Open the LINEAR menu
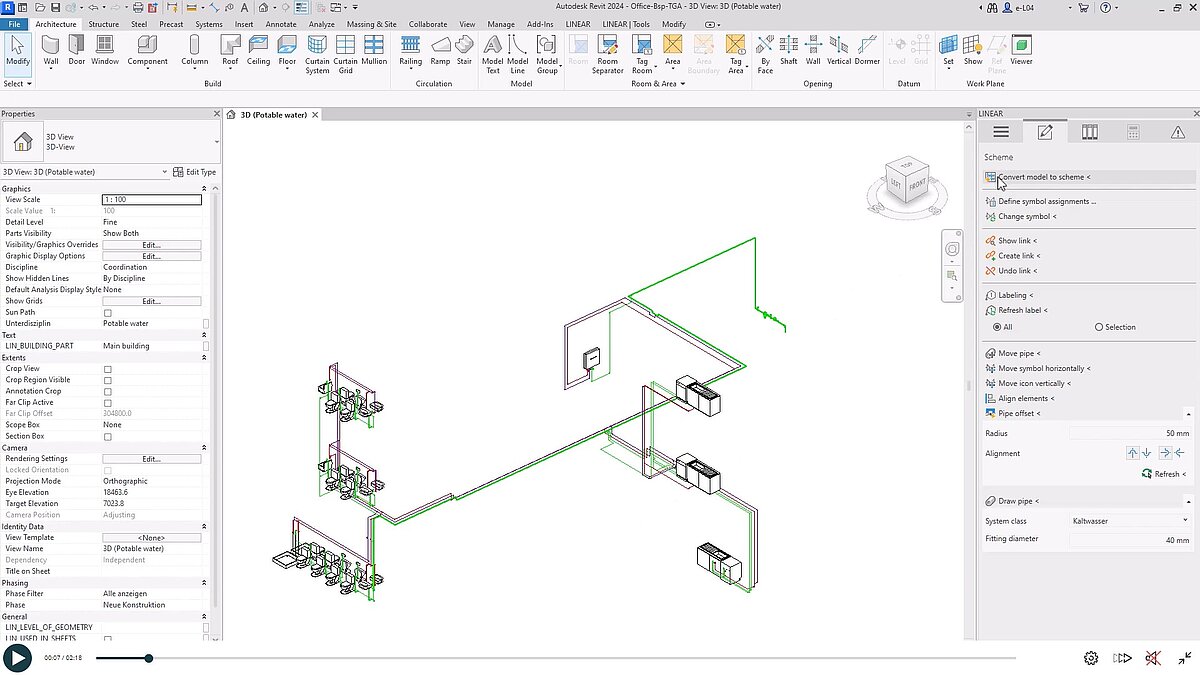The height and width of the screenshot is (675, 1200). pos(578,23)
